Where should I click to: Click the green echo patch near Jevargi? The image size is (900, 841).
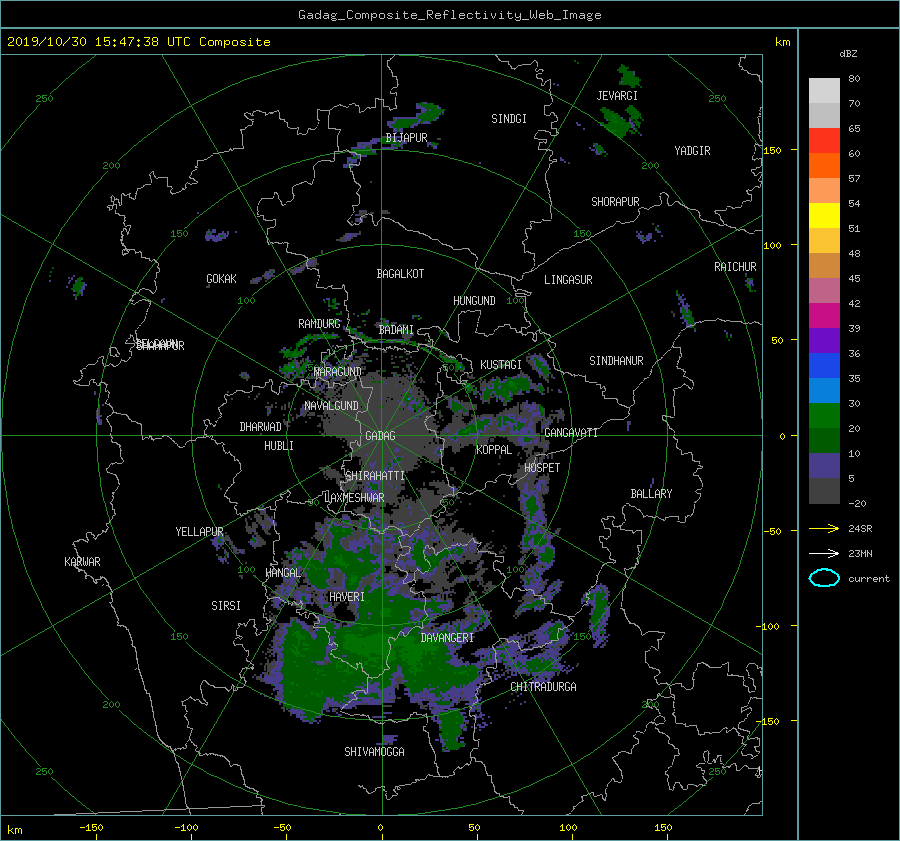619,122
